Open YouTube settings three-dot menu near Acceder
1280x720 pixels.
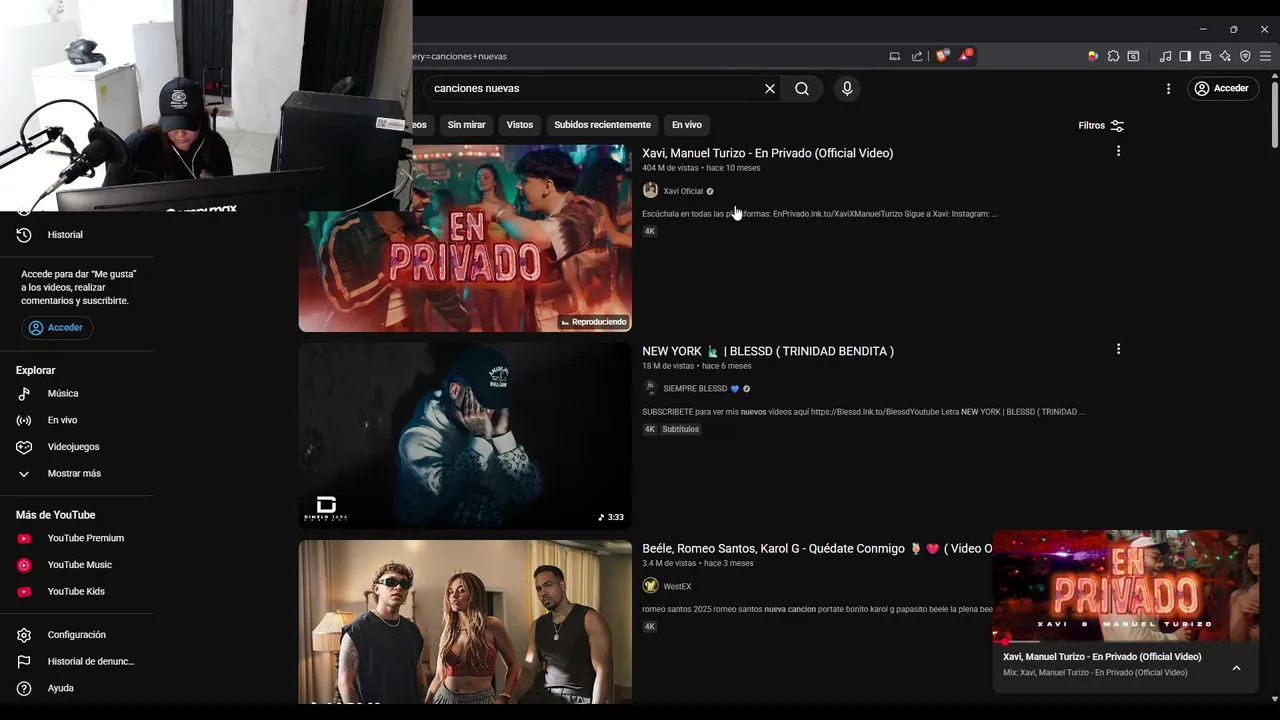pyautogui.click(x=1168, y=88)
